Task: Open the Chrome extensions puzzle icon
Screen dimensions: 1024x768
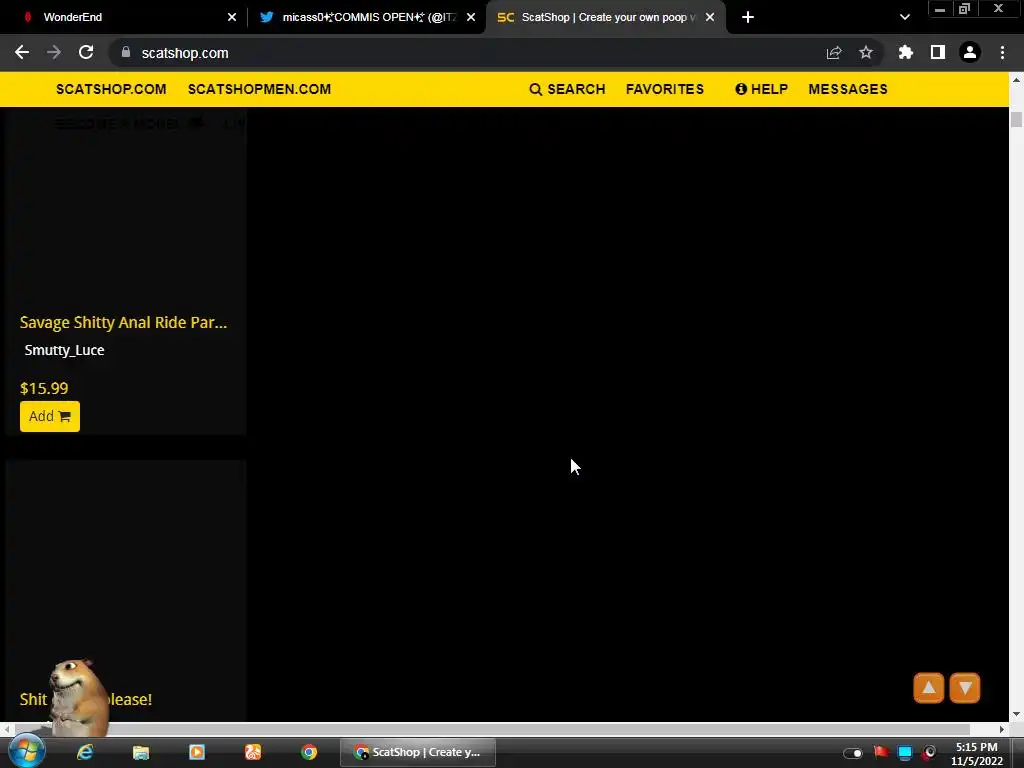Action: coord(906,53)
